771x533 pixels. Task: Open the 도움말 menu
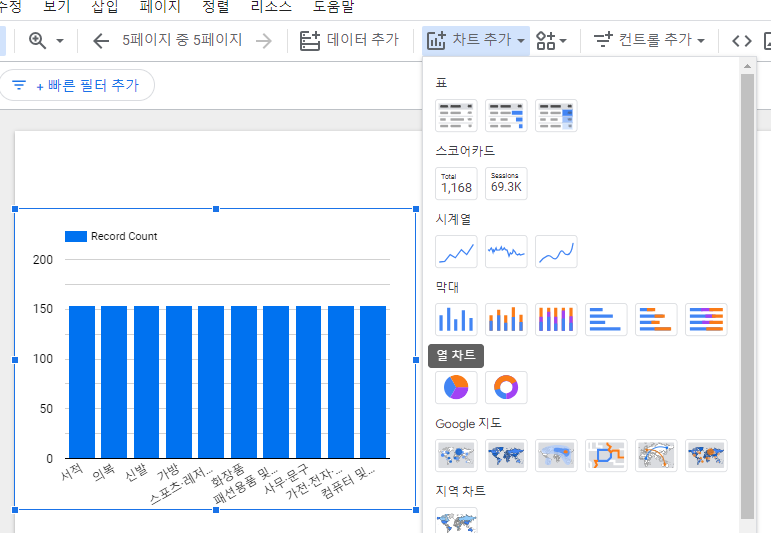[333, 6]
